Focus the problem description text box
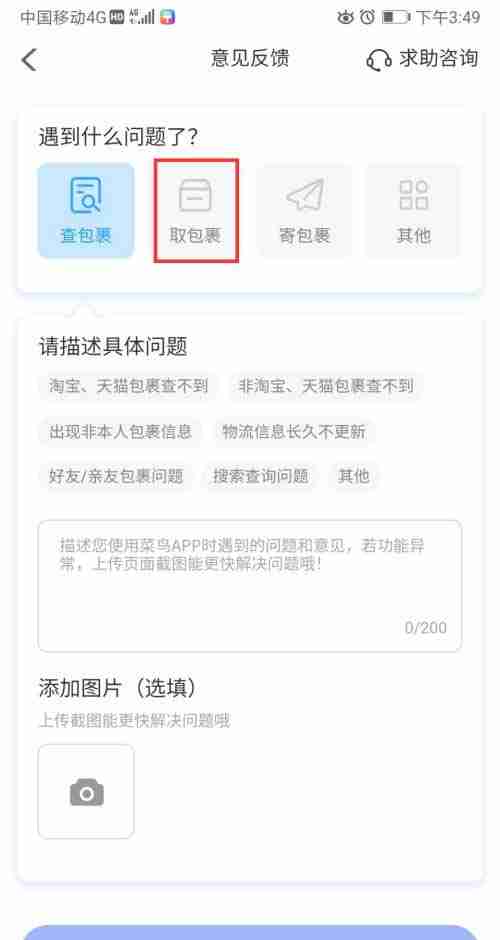Image resolution: width=500 pixels, height=940 pixels. 250,586
